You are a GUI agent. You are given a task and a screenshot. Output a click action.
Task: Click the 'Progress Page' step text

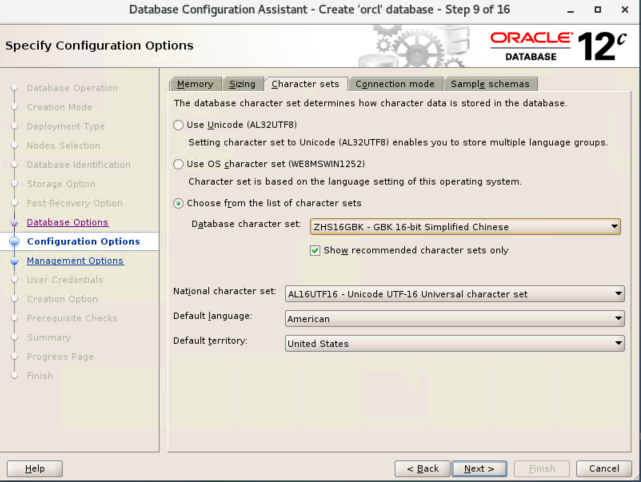60,357
